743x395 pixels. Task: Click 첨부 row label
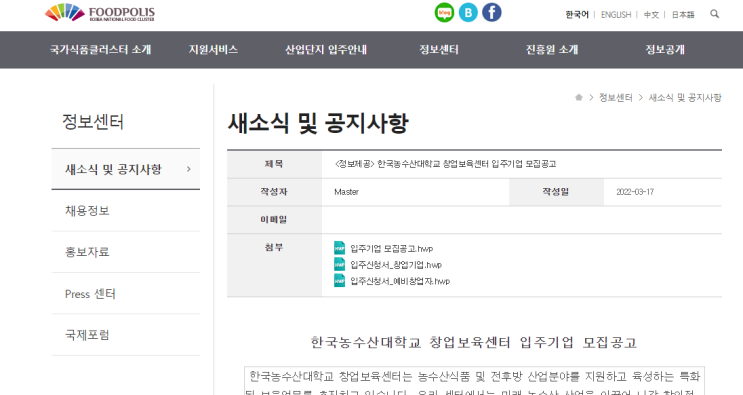tap(274, 247)
